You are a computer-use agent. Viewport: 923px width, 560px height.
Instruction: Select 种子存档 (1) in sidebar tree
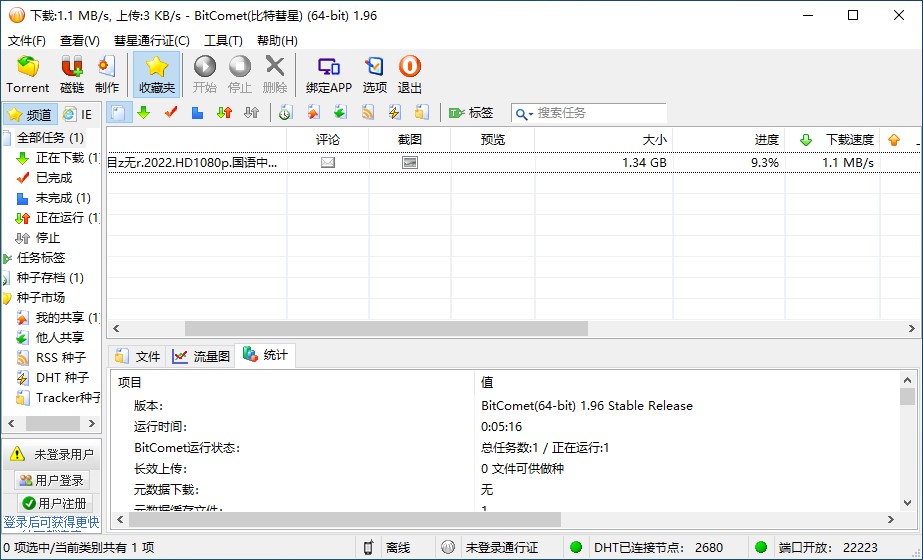click(50, 277)
